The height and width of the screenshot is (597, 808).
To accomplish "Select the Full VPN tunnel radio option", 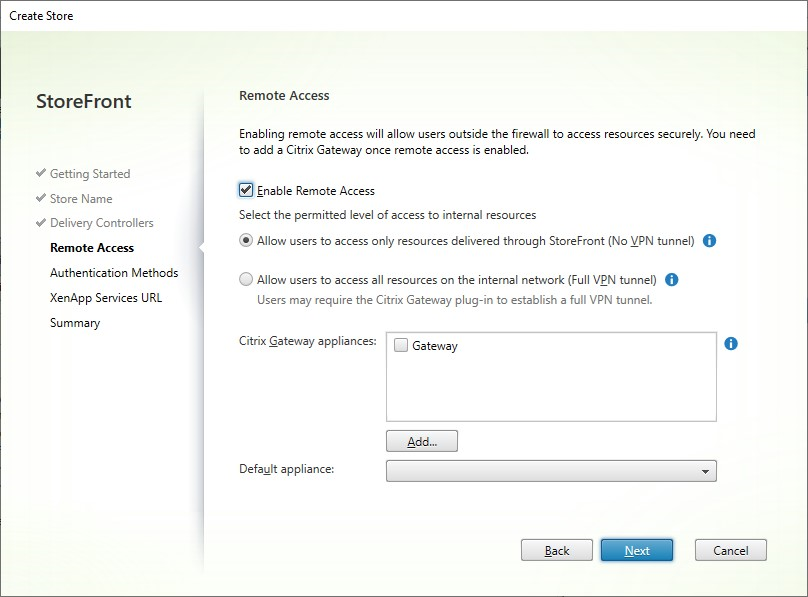I will [246, 280].
